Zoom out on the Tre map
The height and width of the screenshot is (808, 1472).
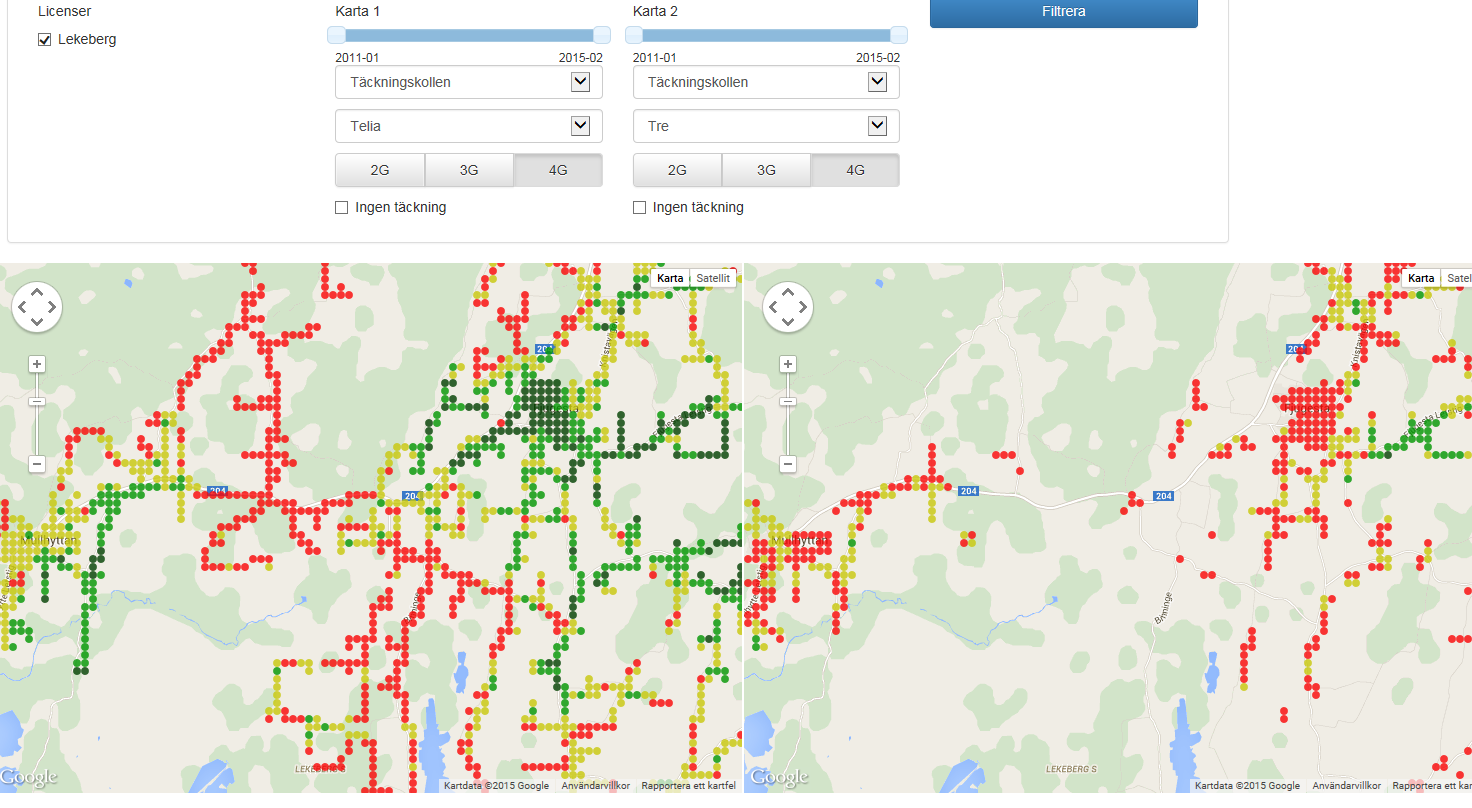pyautogui.click(x=788, y=464)
